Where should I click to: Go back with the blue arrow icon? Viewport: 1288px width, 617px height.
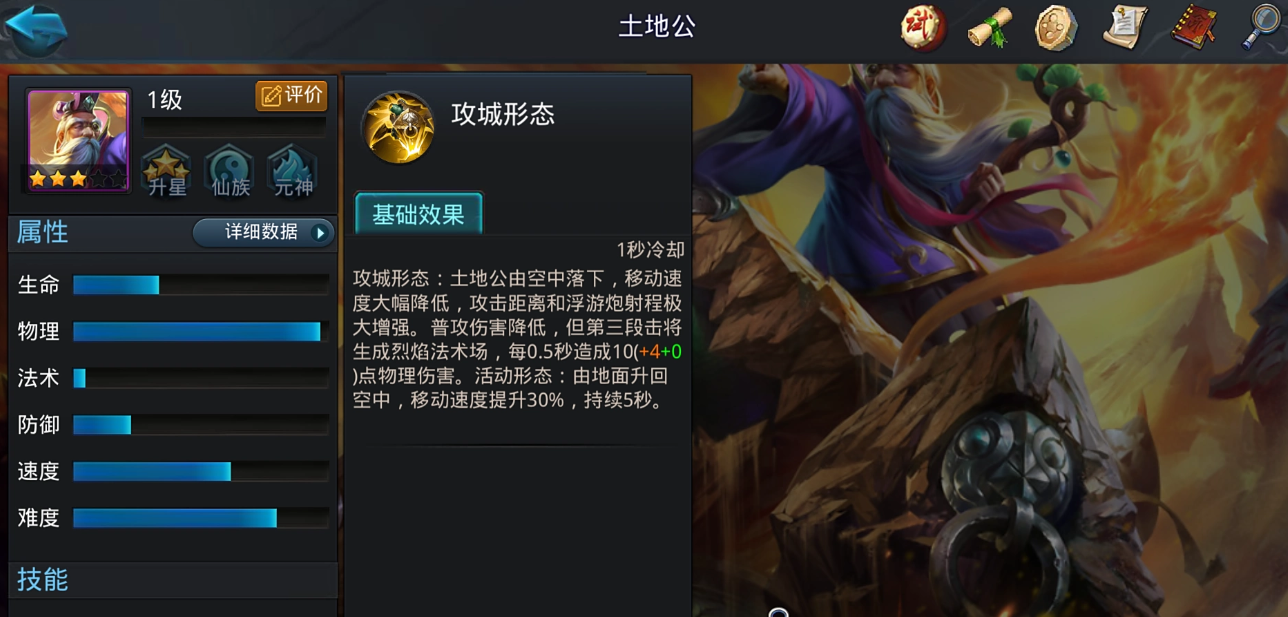click(x=36, y=28)
